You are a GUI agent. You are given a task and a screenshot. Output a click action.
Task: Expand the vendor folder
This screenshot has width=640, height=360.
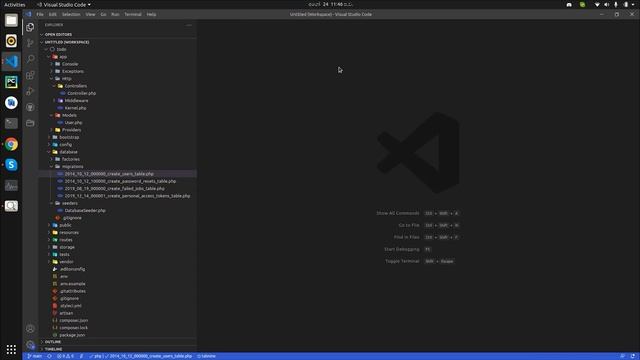[66, 262]
